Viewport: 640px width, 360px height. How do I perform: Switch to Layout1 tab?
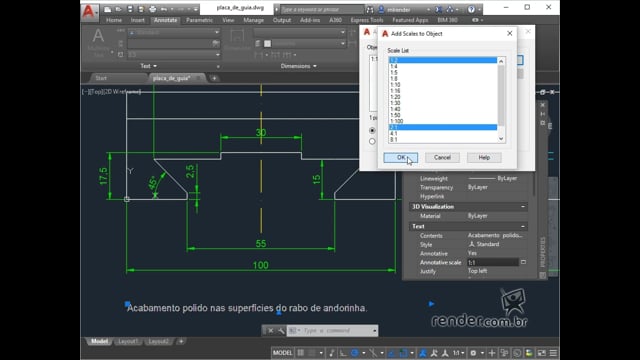point(128,341)
